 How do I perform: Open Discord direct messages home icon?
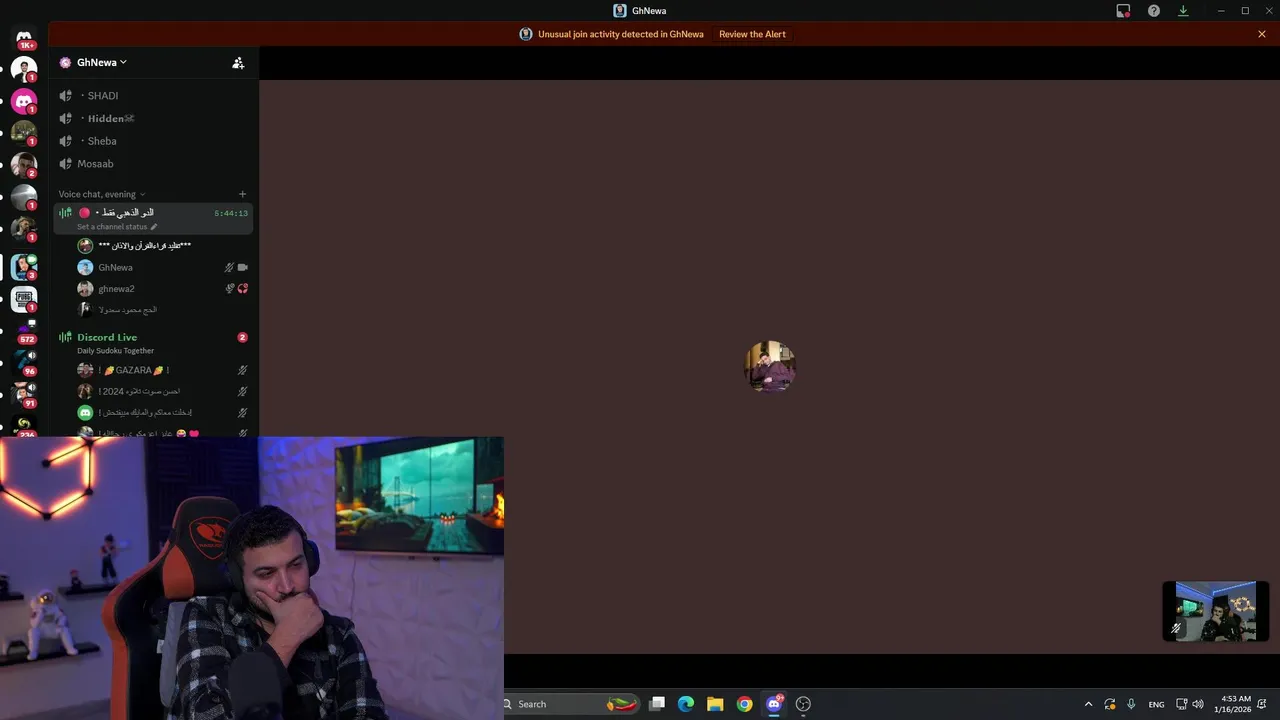(24, 37)
